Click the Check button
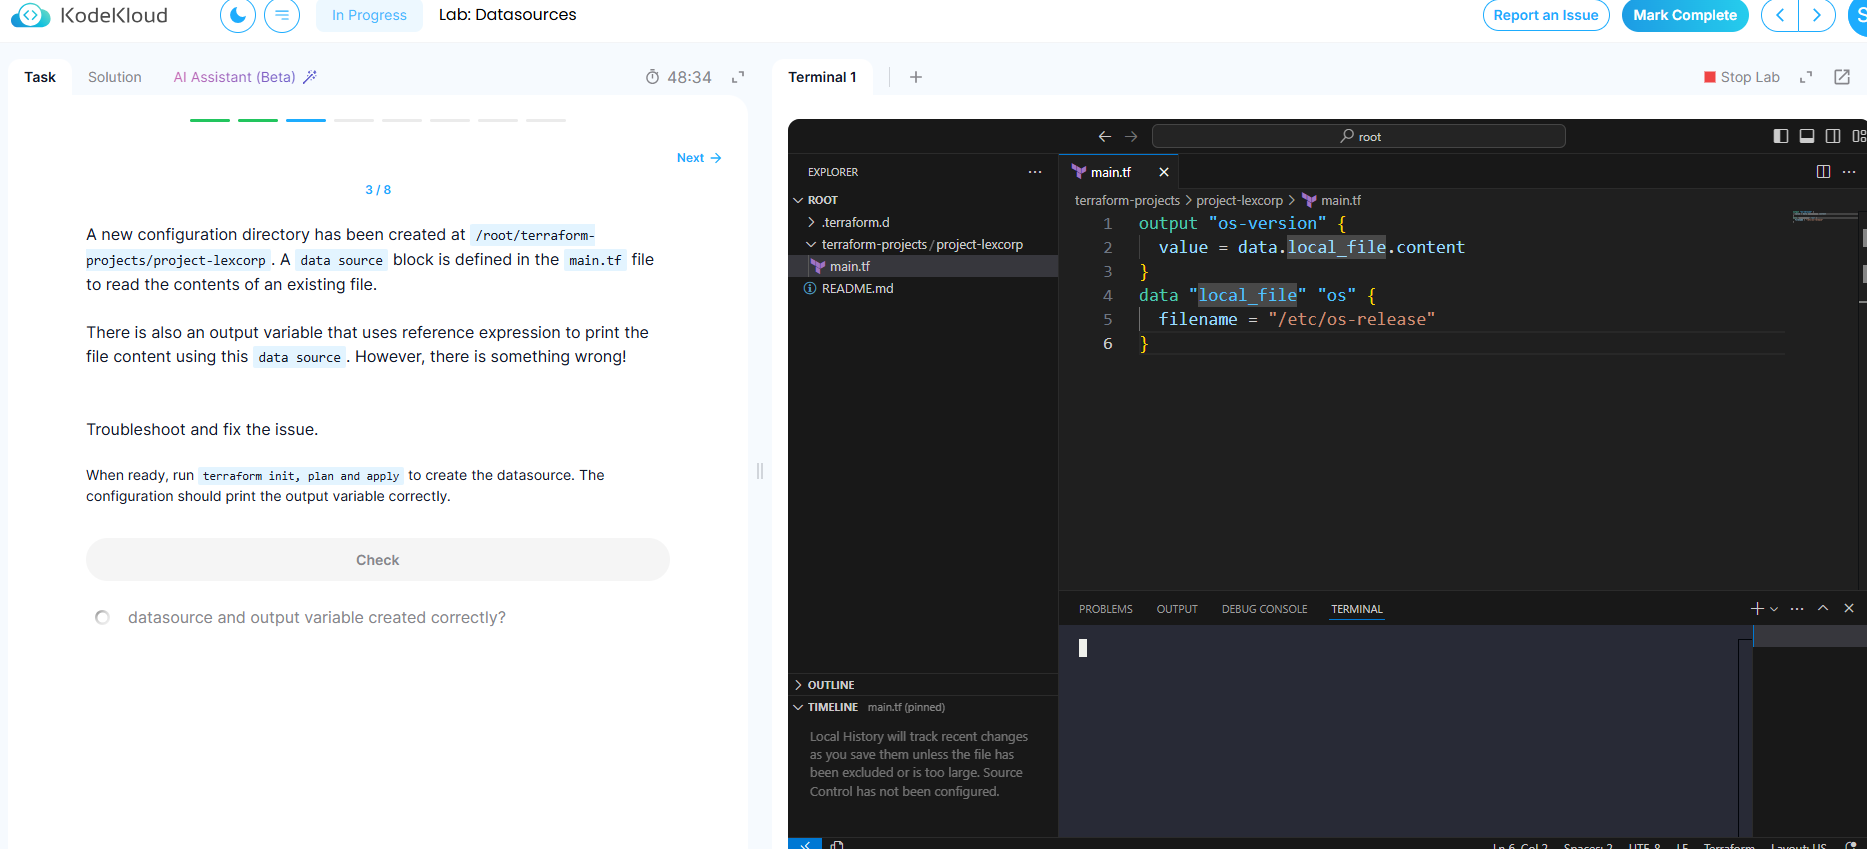 378,560
